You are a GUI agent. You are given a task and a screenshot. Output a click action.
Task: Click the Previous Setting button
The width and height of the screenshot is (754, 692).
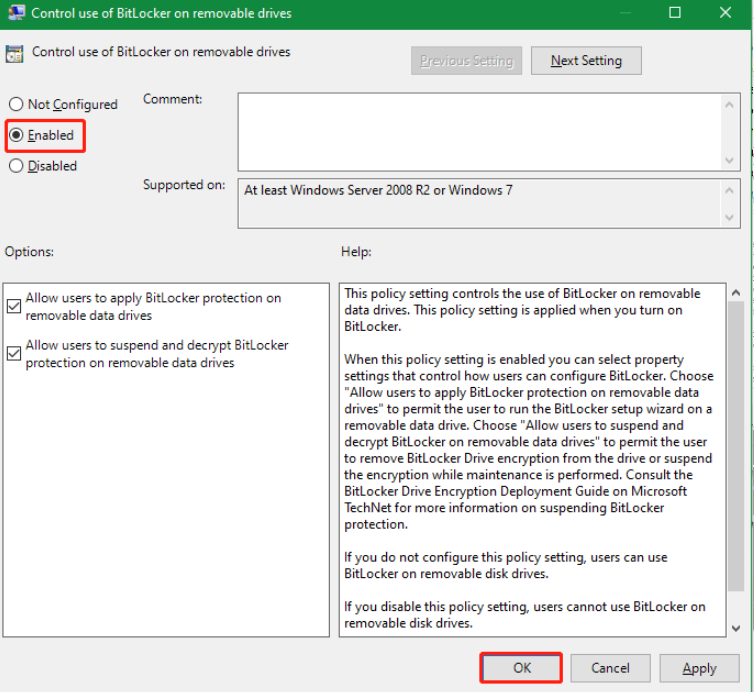(466, 61)
